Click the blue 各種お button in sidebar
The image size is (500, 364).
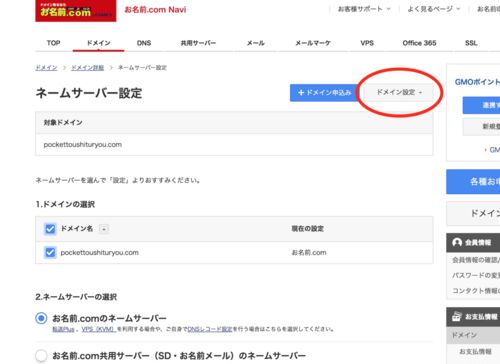click(473, 182)
